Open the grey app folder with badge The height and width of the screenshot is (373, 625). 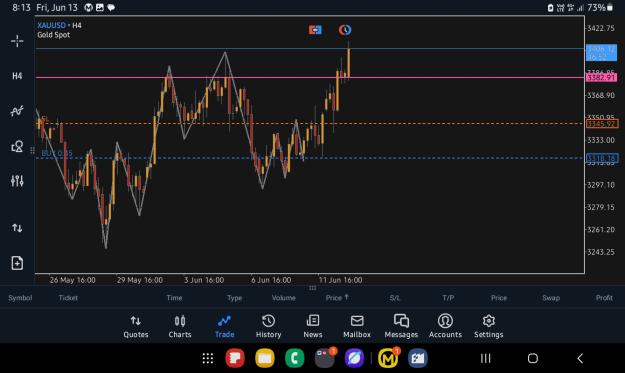[x=324, y=358]
